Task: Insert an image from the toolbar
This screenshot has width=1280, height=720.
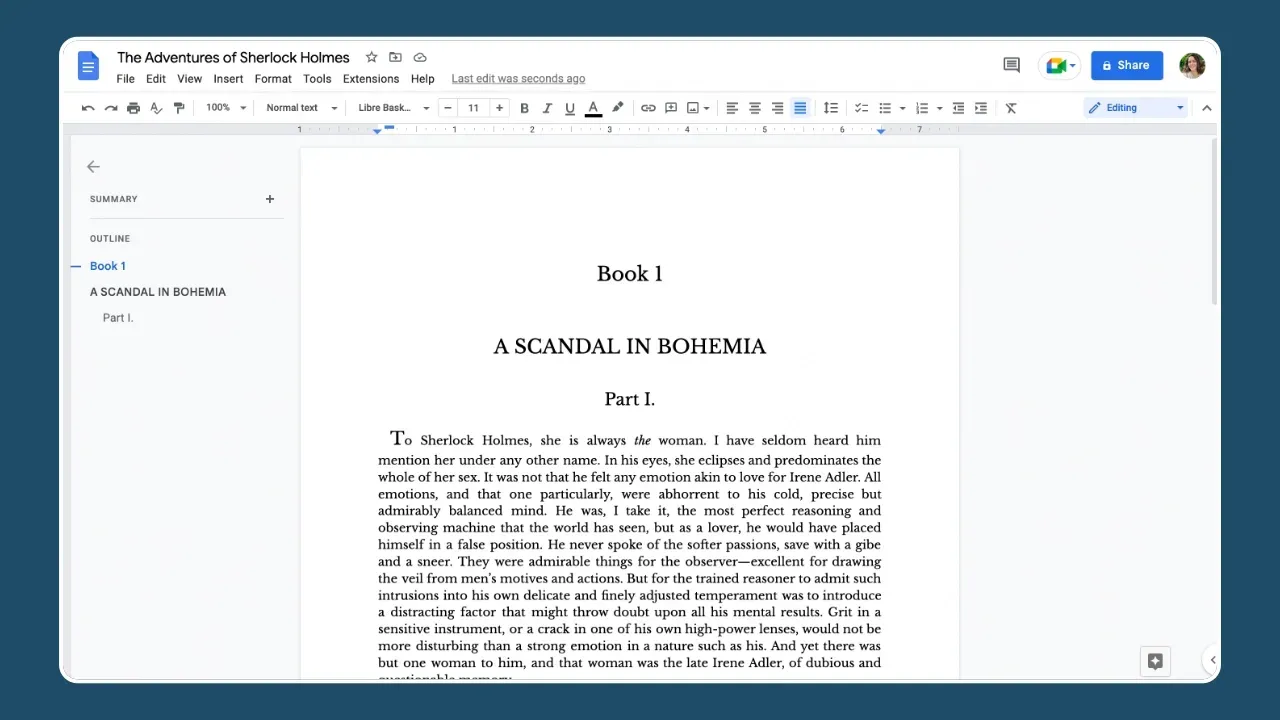Action: point(694,107)
